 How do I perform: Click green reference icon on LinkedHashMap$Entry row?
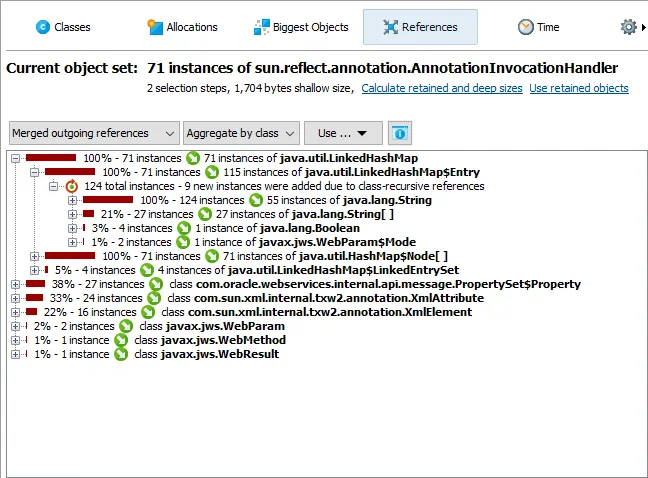212,172
